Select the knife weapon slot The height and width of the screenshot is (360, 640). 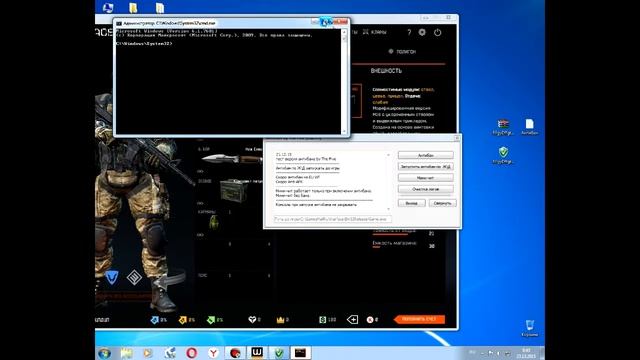[231, 158]
